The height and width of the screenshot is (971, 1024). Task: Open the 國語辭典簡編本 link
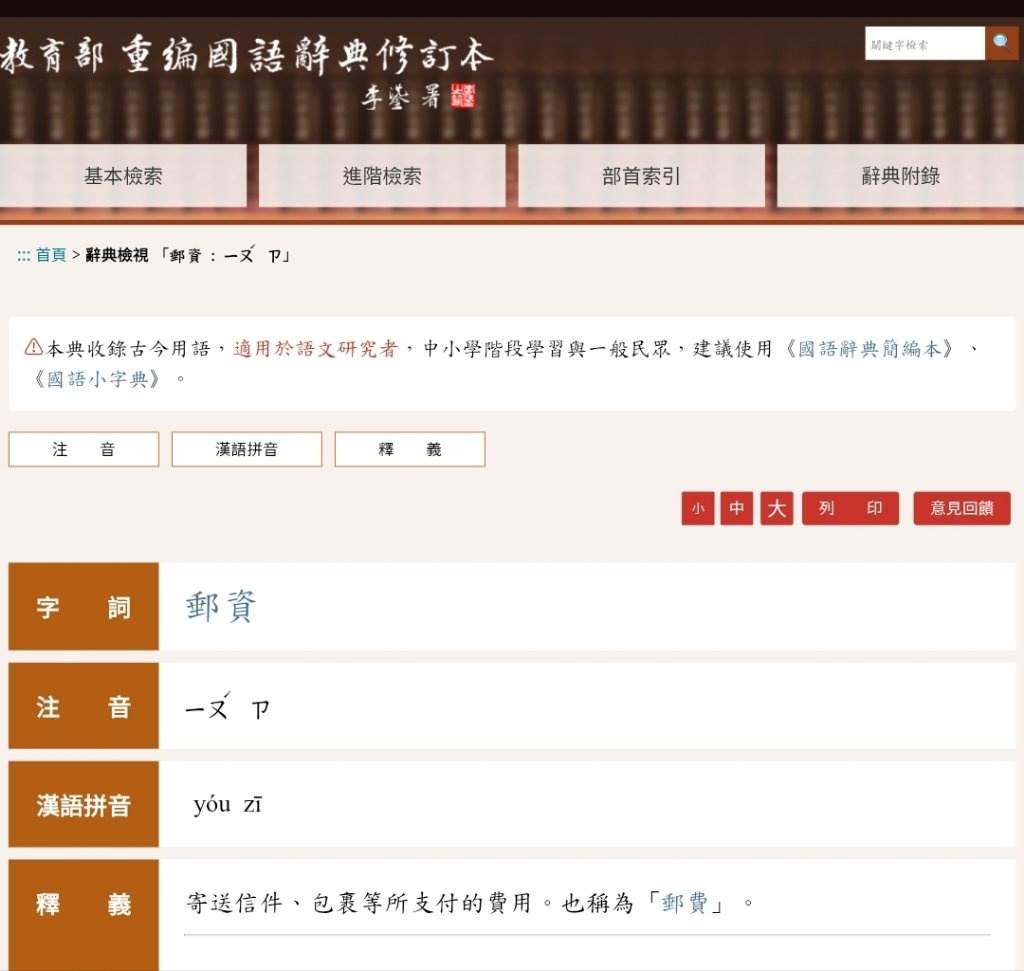[x=869, y=349]
